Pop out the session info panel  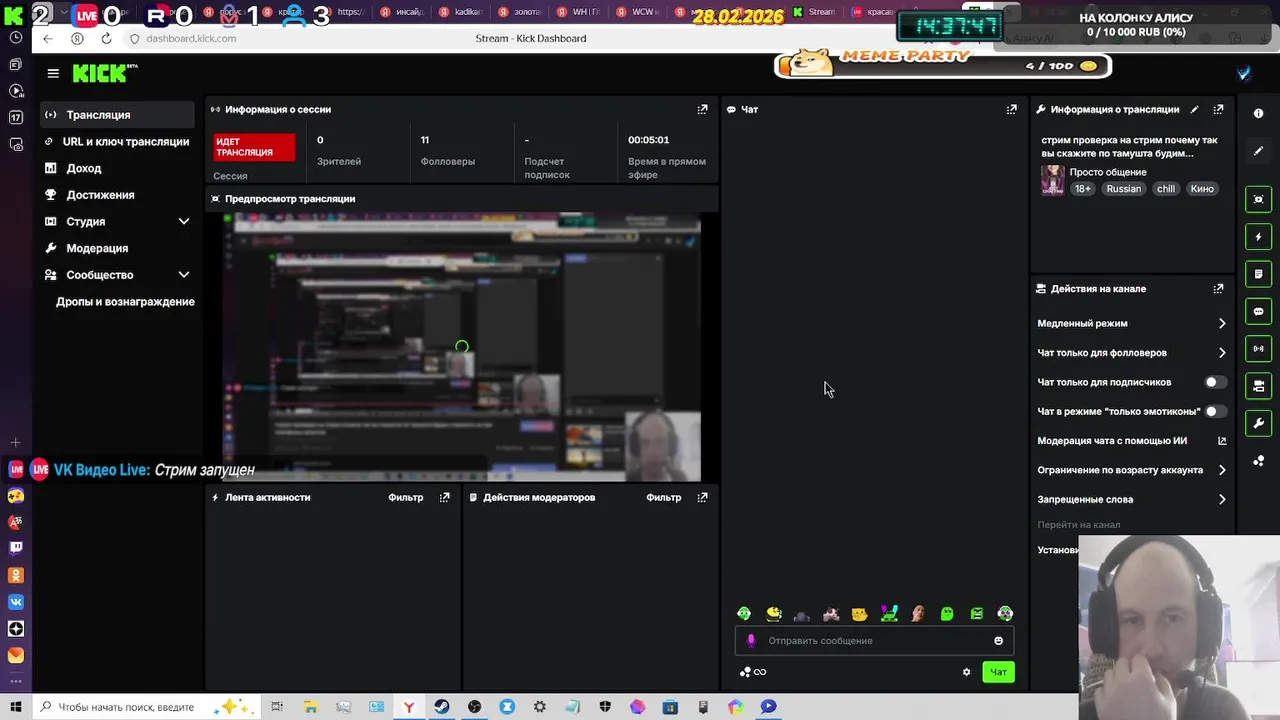pyautogui.click(x=702, y=109)
